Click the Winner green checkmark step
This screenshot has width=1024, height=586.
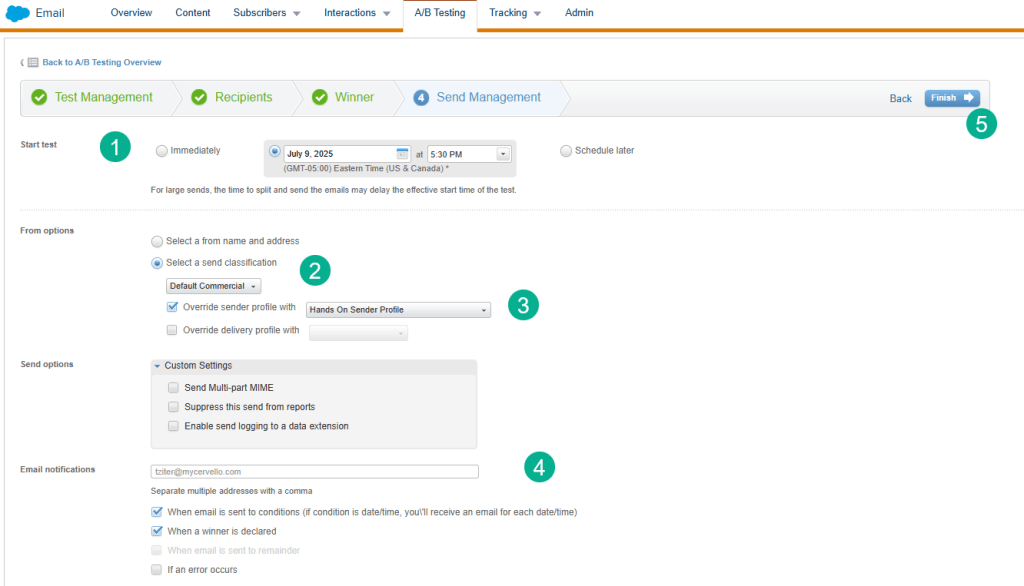pyautogui.click(x=320, y=98)
